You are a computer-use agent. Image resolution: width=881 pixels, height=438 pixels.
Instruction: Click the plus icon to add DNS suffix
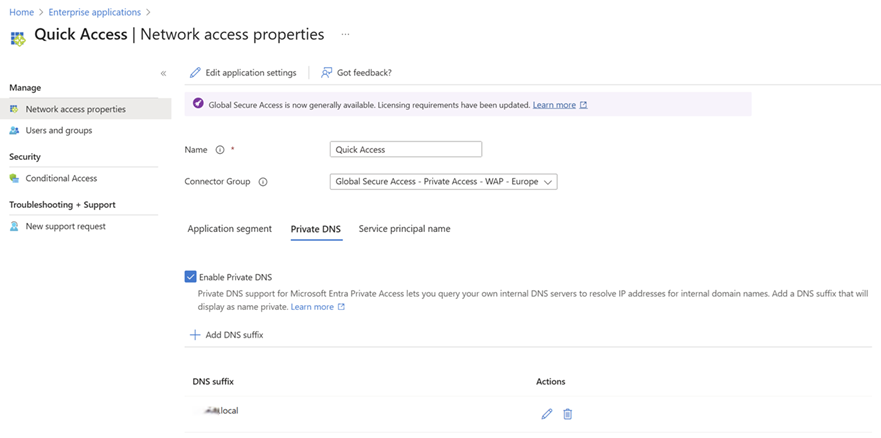pos(195,335)
